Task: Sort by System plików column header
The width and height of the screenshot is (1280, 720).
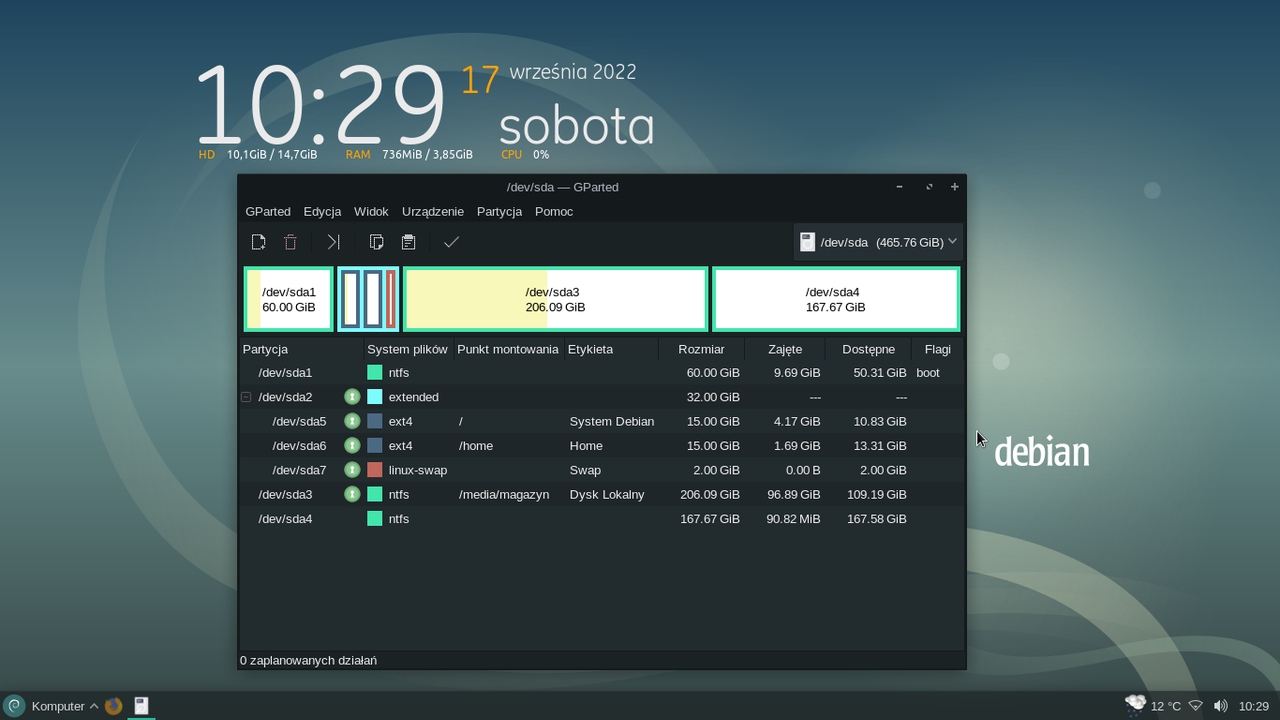Action: [408, 349]
